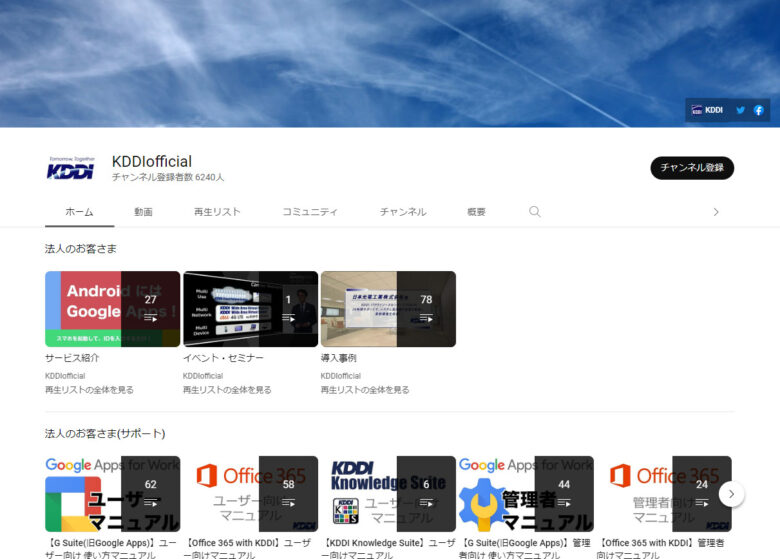Open the Office 365 user manual thumbnail with 58 videos
Screen dimensions: 780x559
(x=250, y=494)
